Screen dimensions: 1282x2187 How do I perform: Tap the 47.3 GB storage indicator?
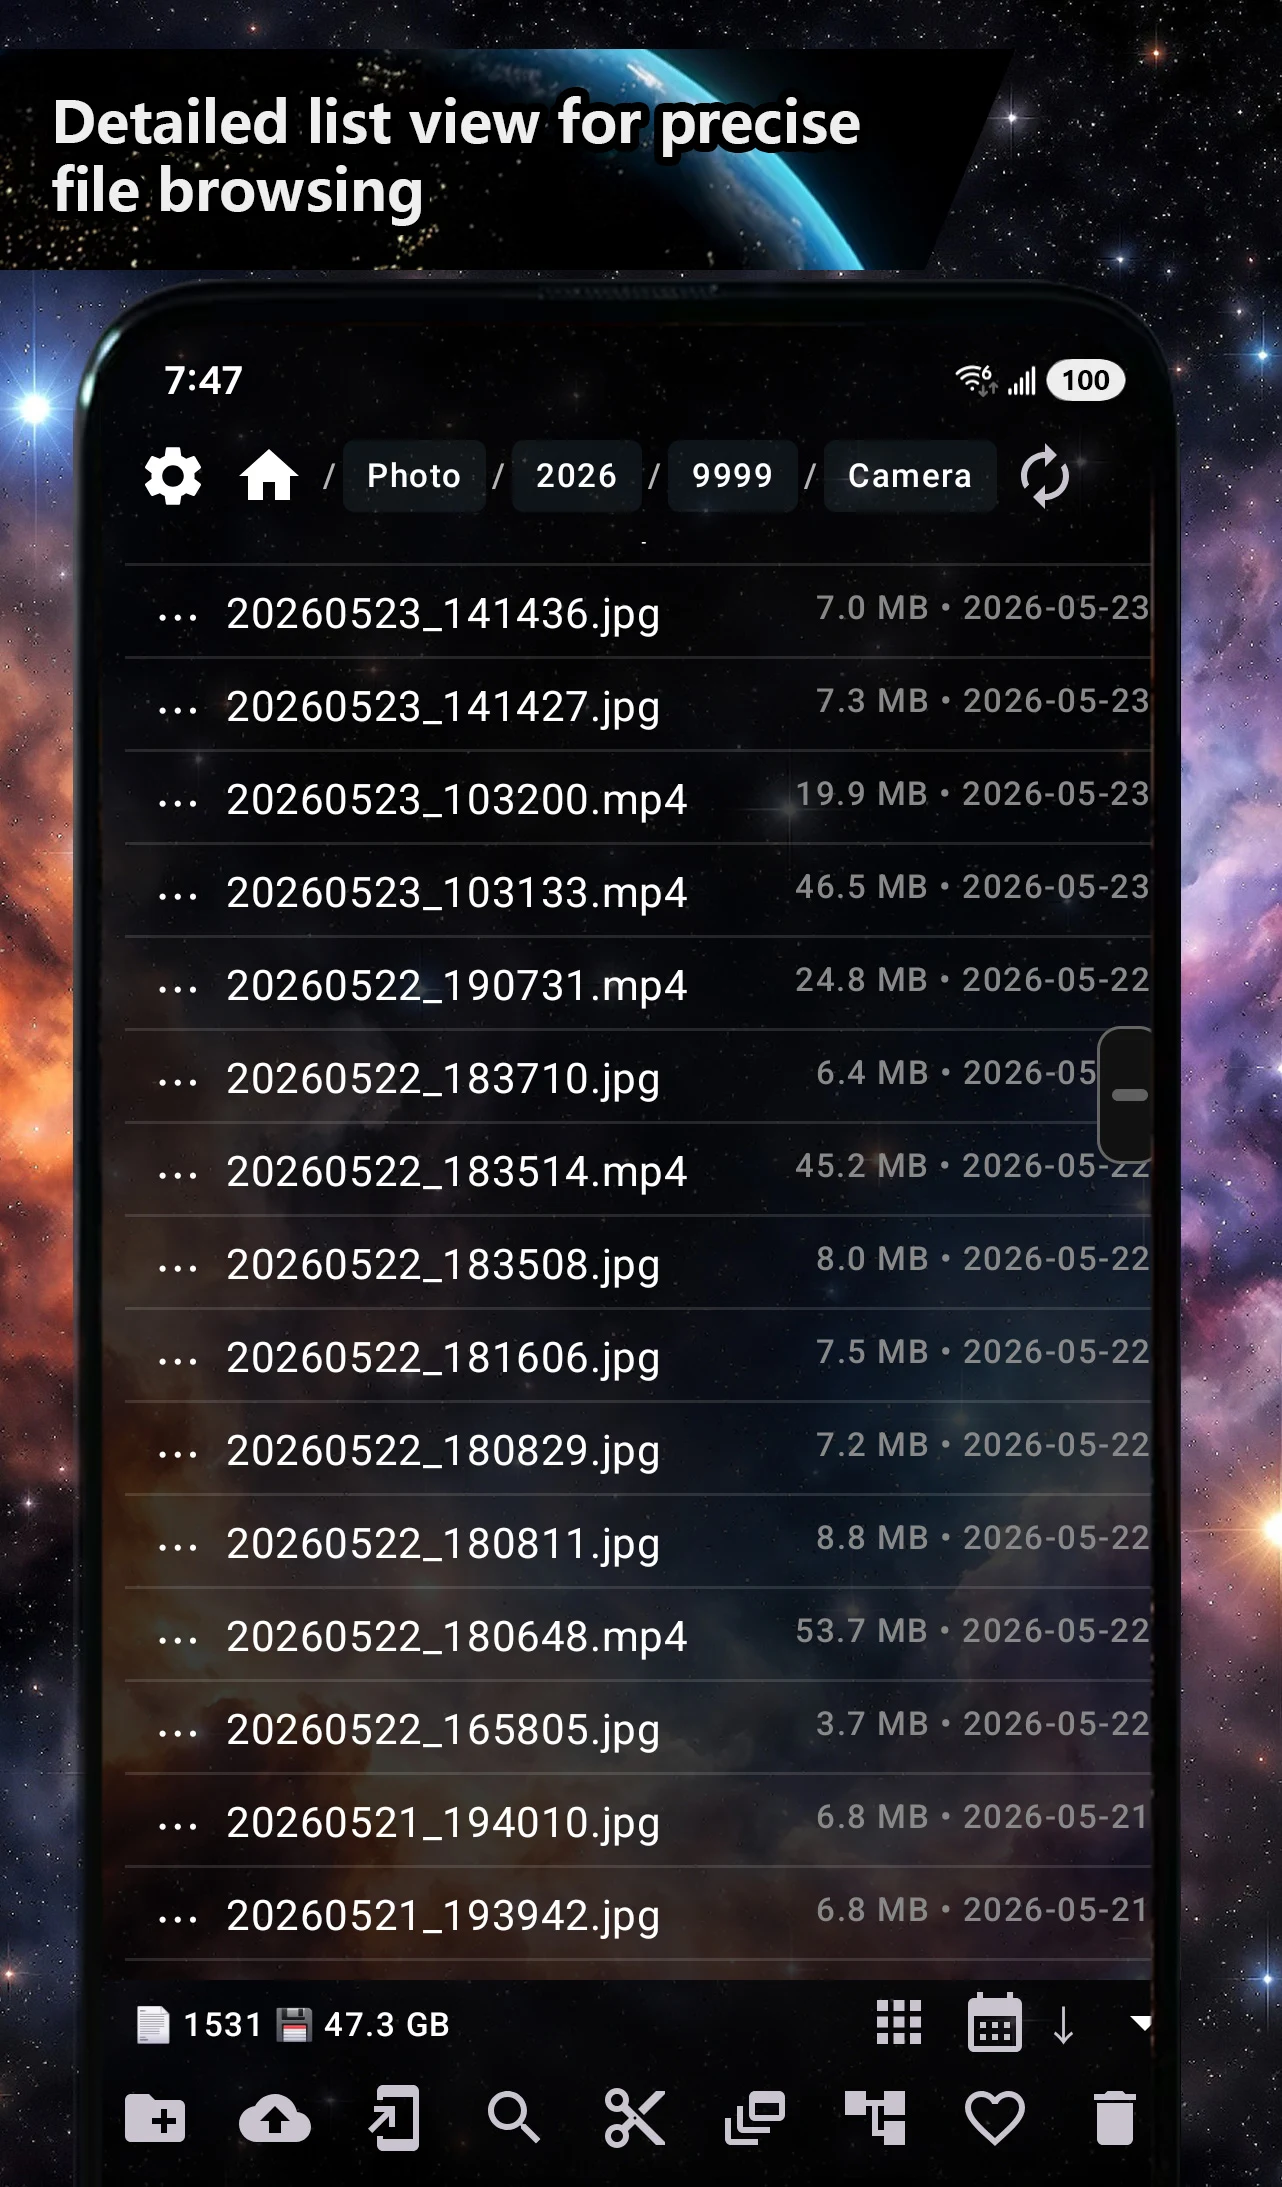pyautogui.click(x=363, y=2025)
